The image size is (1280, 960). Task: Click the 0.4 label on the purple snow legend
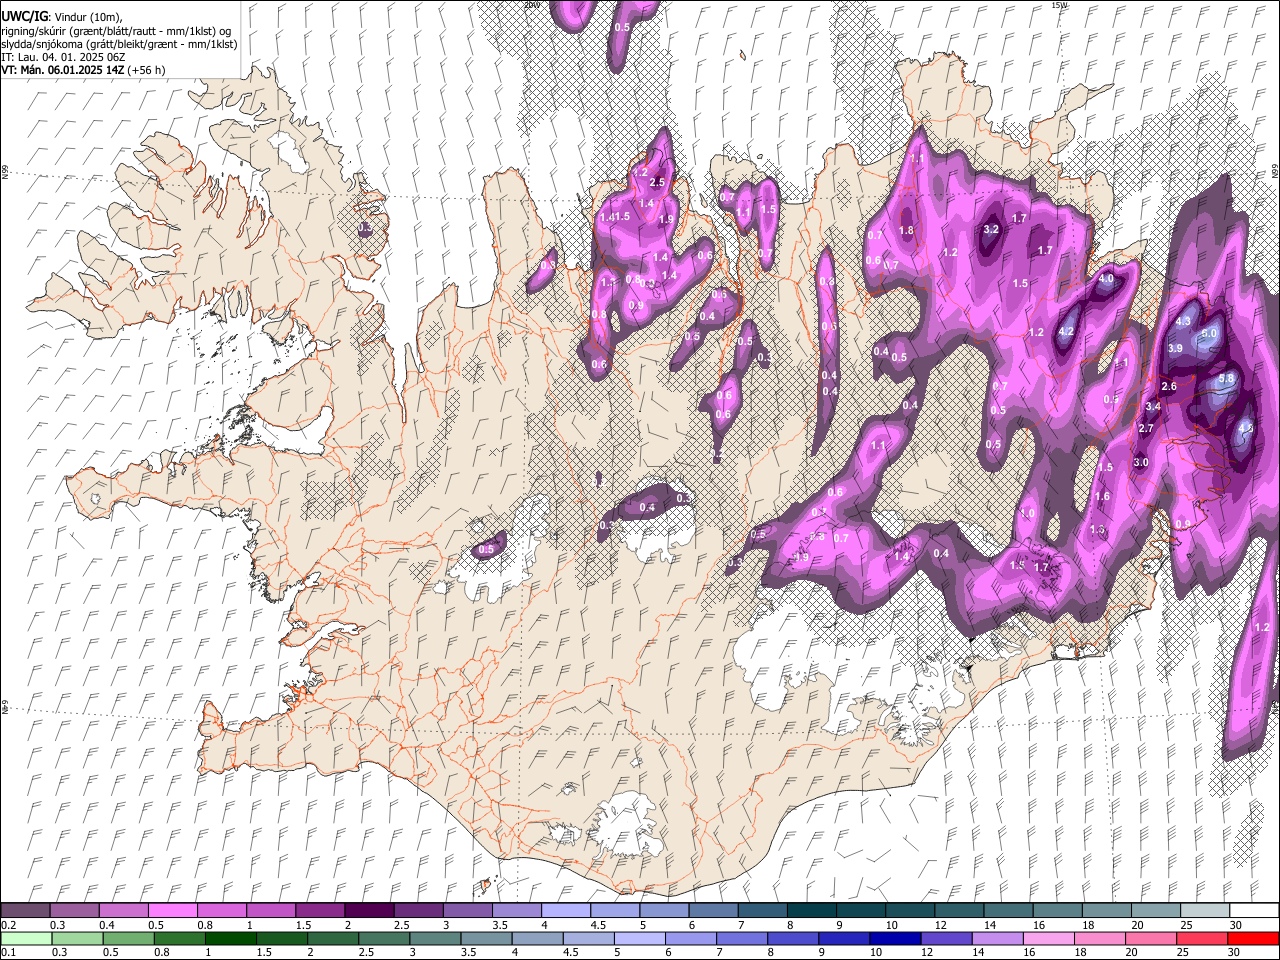click(107, 925)
